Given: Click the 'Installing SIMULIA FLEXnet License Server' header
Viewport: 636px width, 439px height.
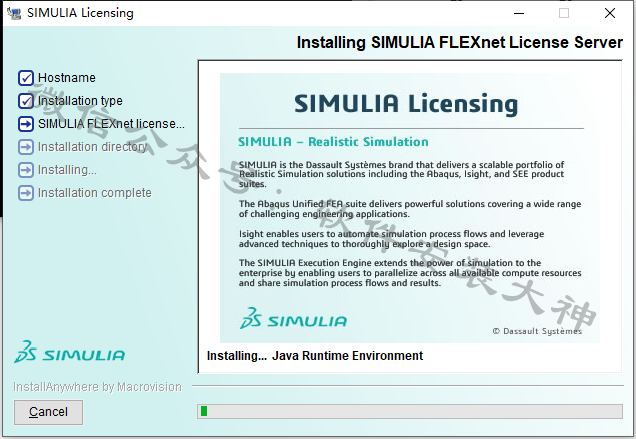Looking at the screenshot, I should (460, 43).
